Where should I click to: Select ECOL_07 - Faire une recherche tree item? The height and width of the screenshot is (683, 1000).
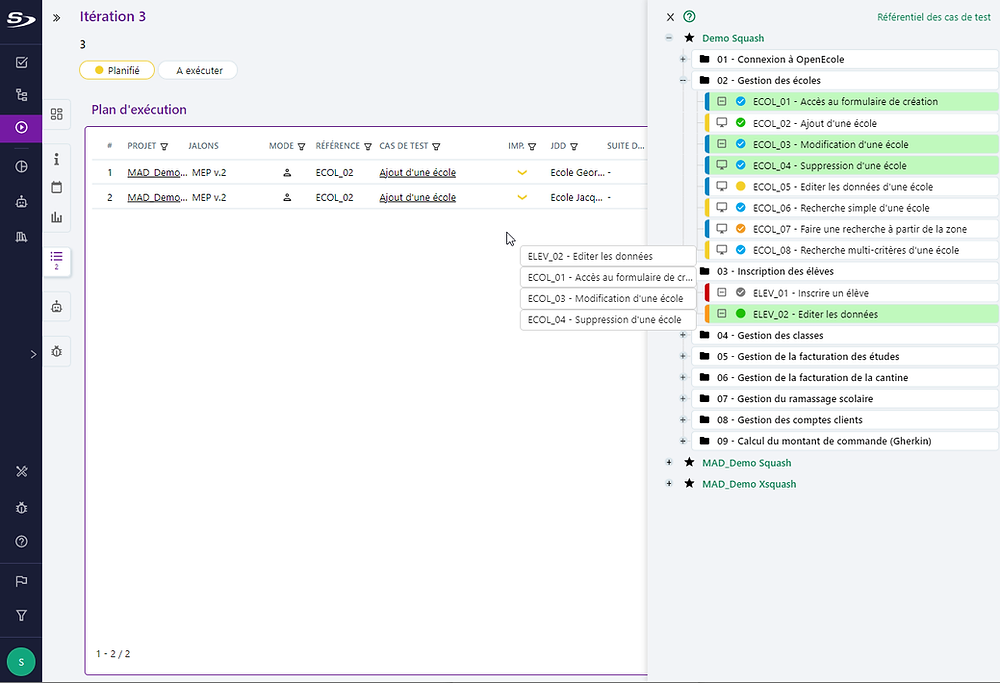click(851, 229)
